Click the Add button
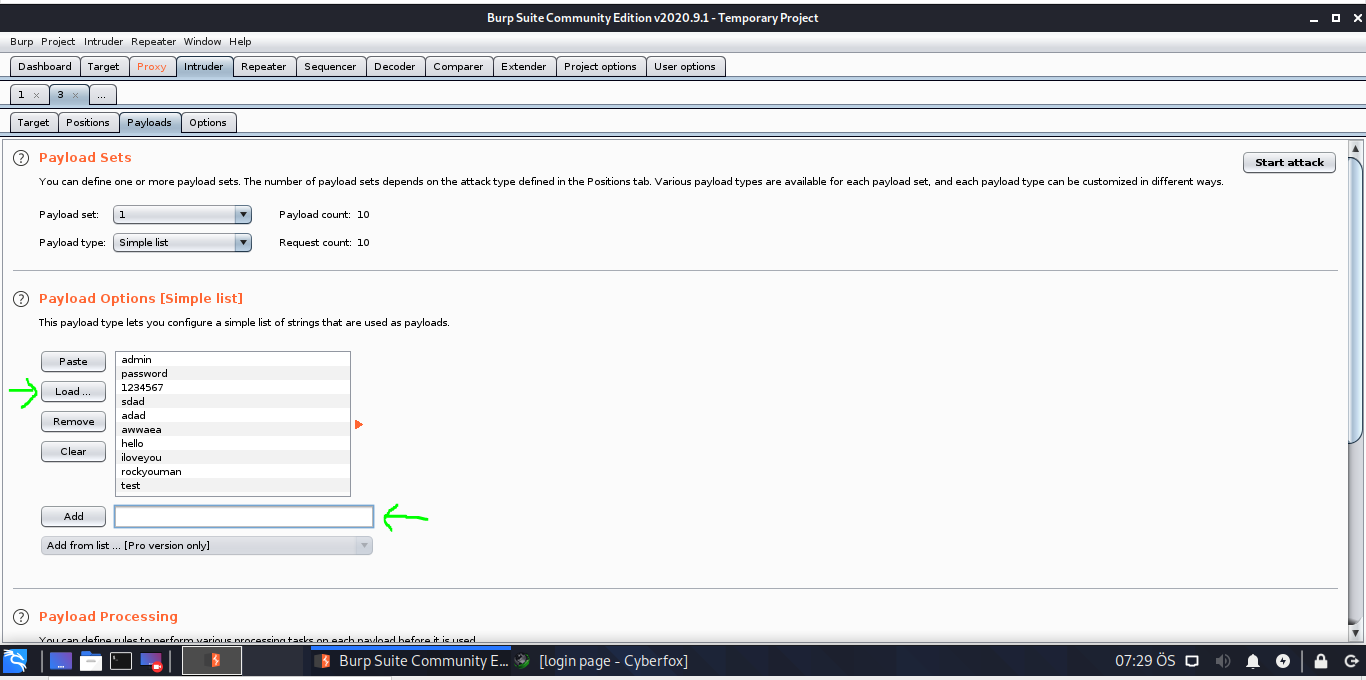Viewport: 1366px width, 680px height. point(73,516)
